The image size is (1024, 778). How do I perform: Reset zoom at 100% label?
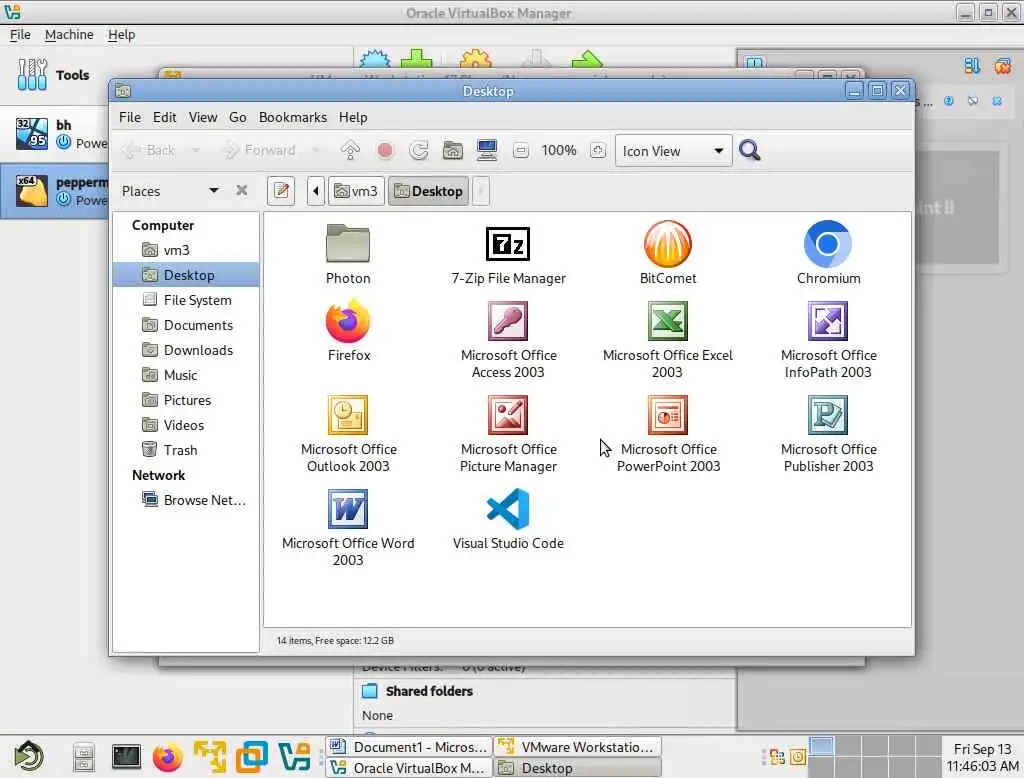coord(559,151)
